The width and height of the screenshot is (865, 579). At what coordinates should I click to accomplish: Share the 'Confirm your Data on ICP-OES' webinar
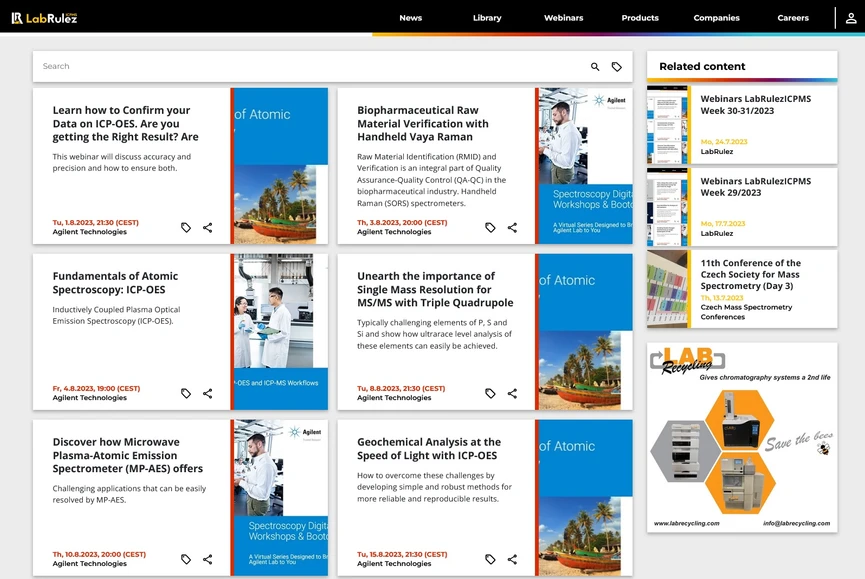click(207, 227)
